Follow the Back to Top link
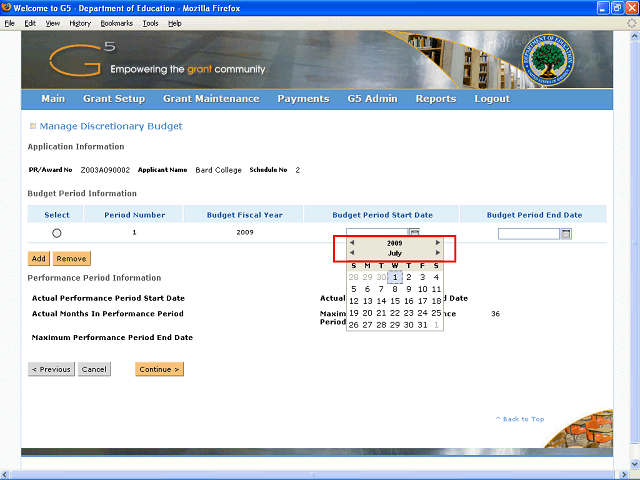Image resolution: width=640 pixels, height=480 pixels. coord(520,419)
